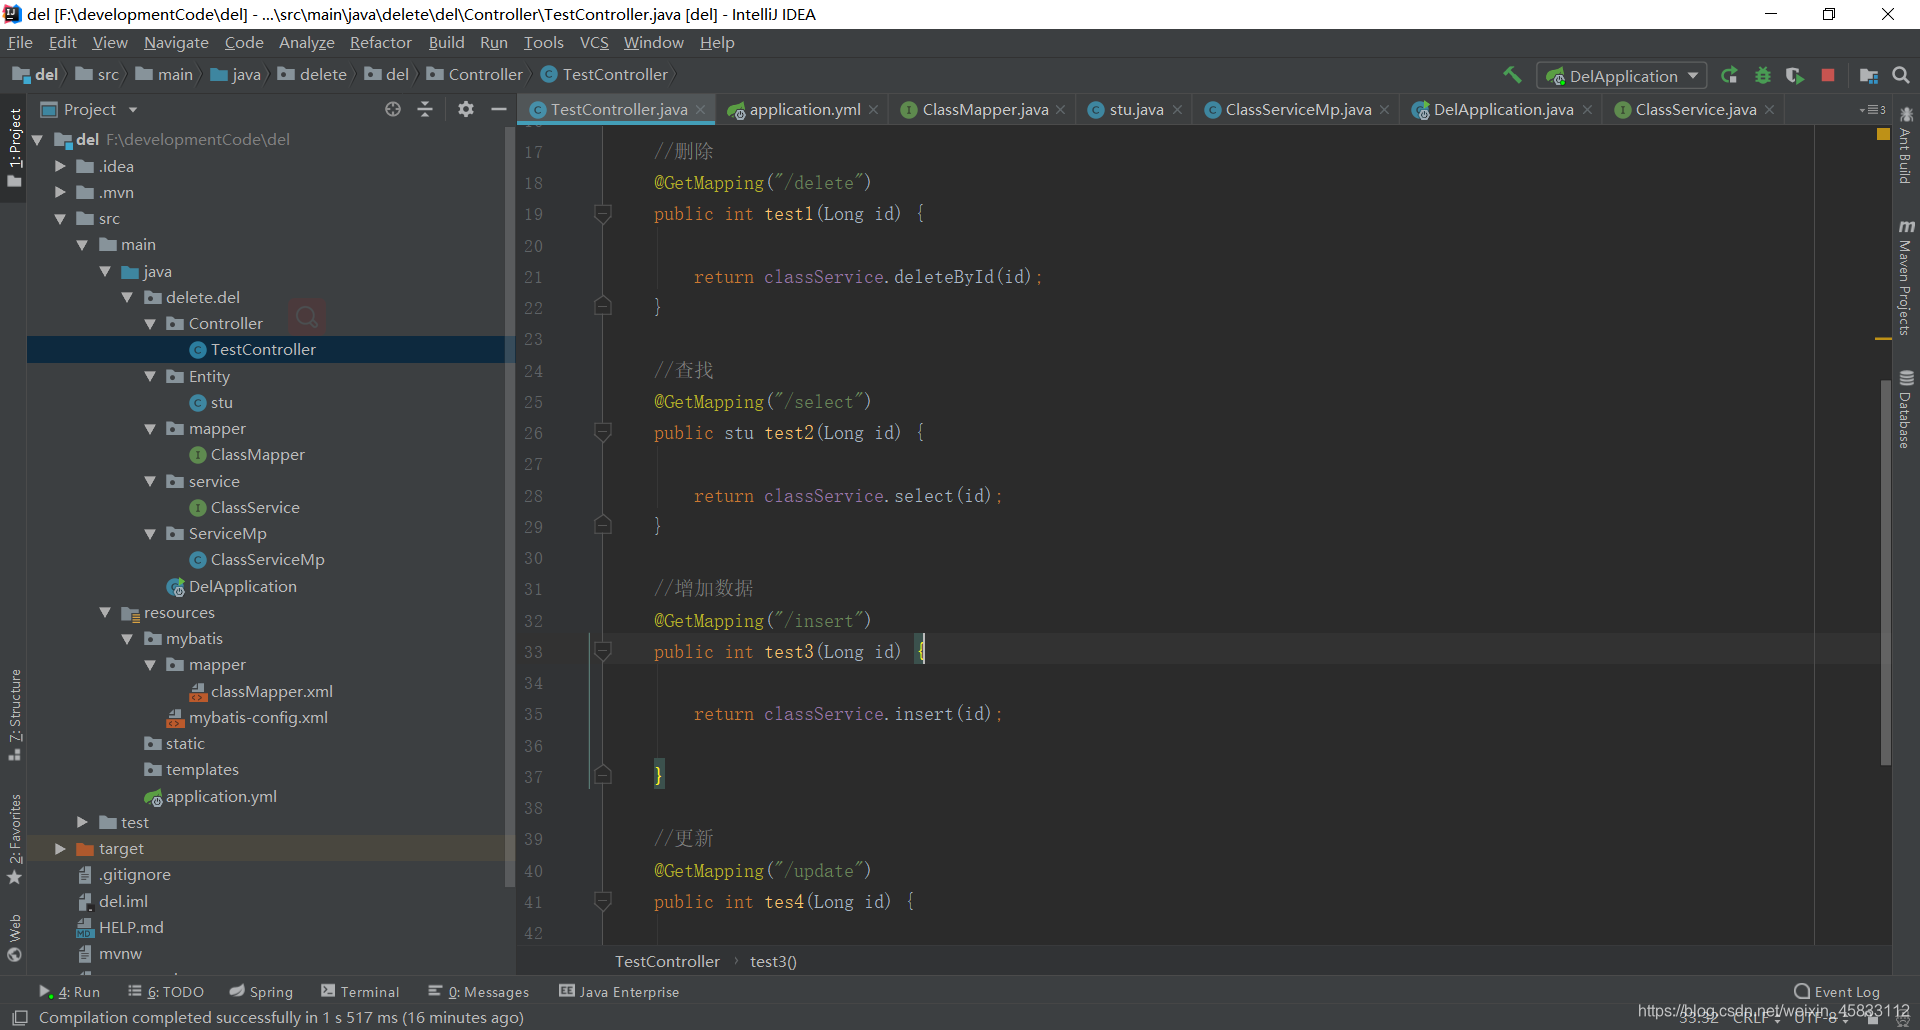This screenshot has height=1030, width=1920.
Task: Open the 6: TODO tool window
Action: [x=166, y=992]
